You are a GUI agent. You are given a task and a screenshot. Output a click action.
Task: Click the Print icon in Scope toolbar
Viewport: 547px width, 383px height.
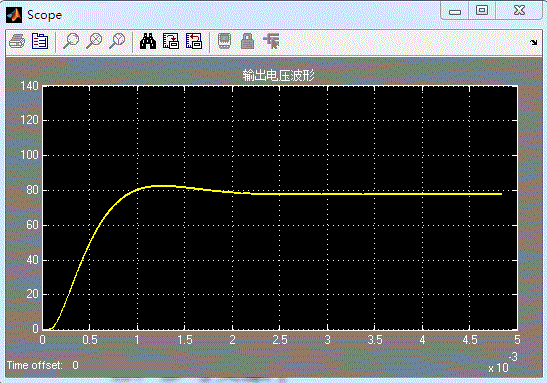pyautogui.click(x=17, y=41)
